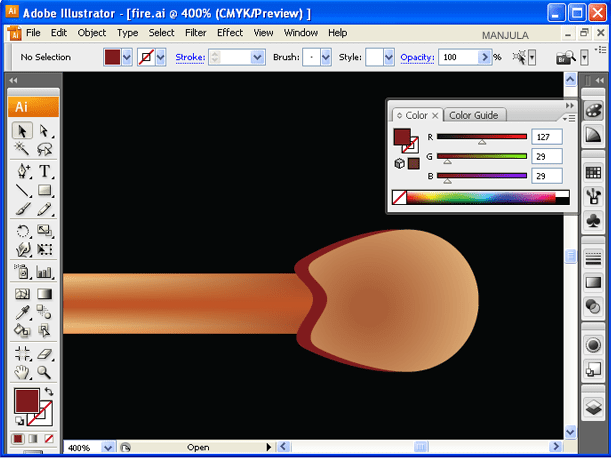Open Brushes panel icon in dock
The height and width of the screenshot is (459, 611).
[x=593, y=196]
